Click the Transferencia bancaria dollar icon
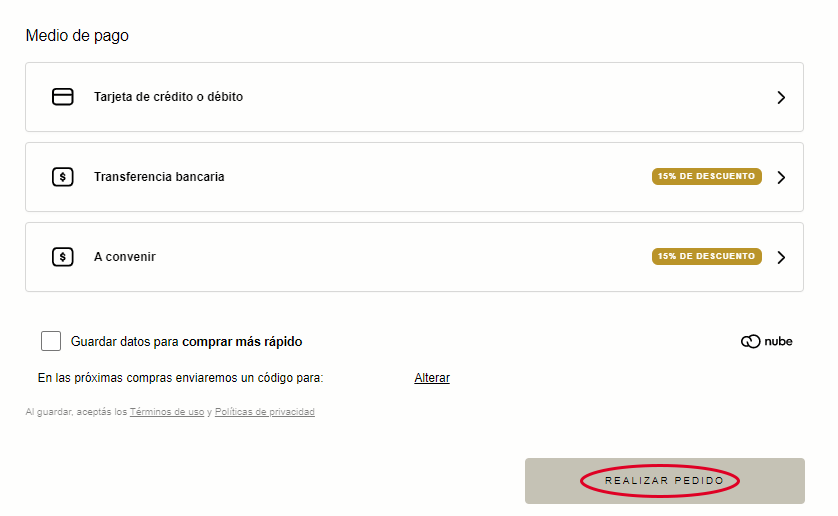Image resolution: width=838 pixels, height=516 pixels. (63, 177)
